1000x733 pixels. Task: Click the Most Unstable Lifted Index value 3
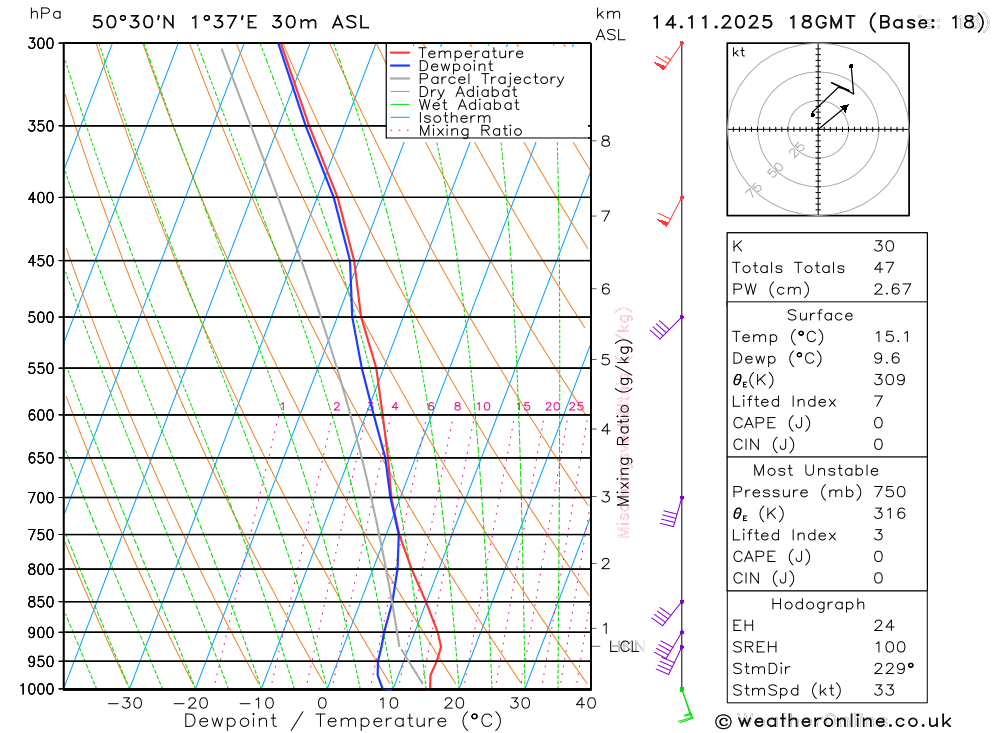point(879,535)
